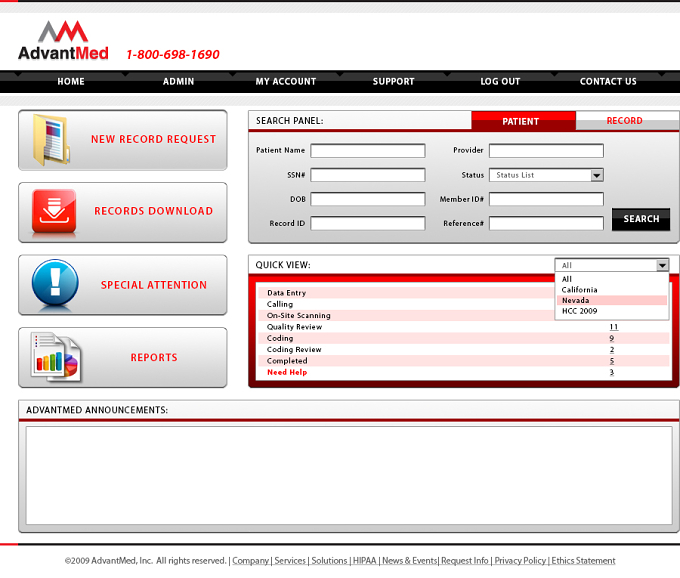This screenshot has width=680, height=578.
Task: Choose HCC 2009 from the dropdown list
Action: pos(579,311)
